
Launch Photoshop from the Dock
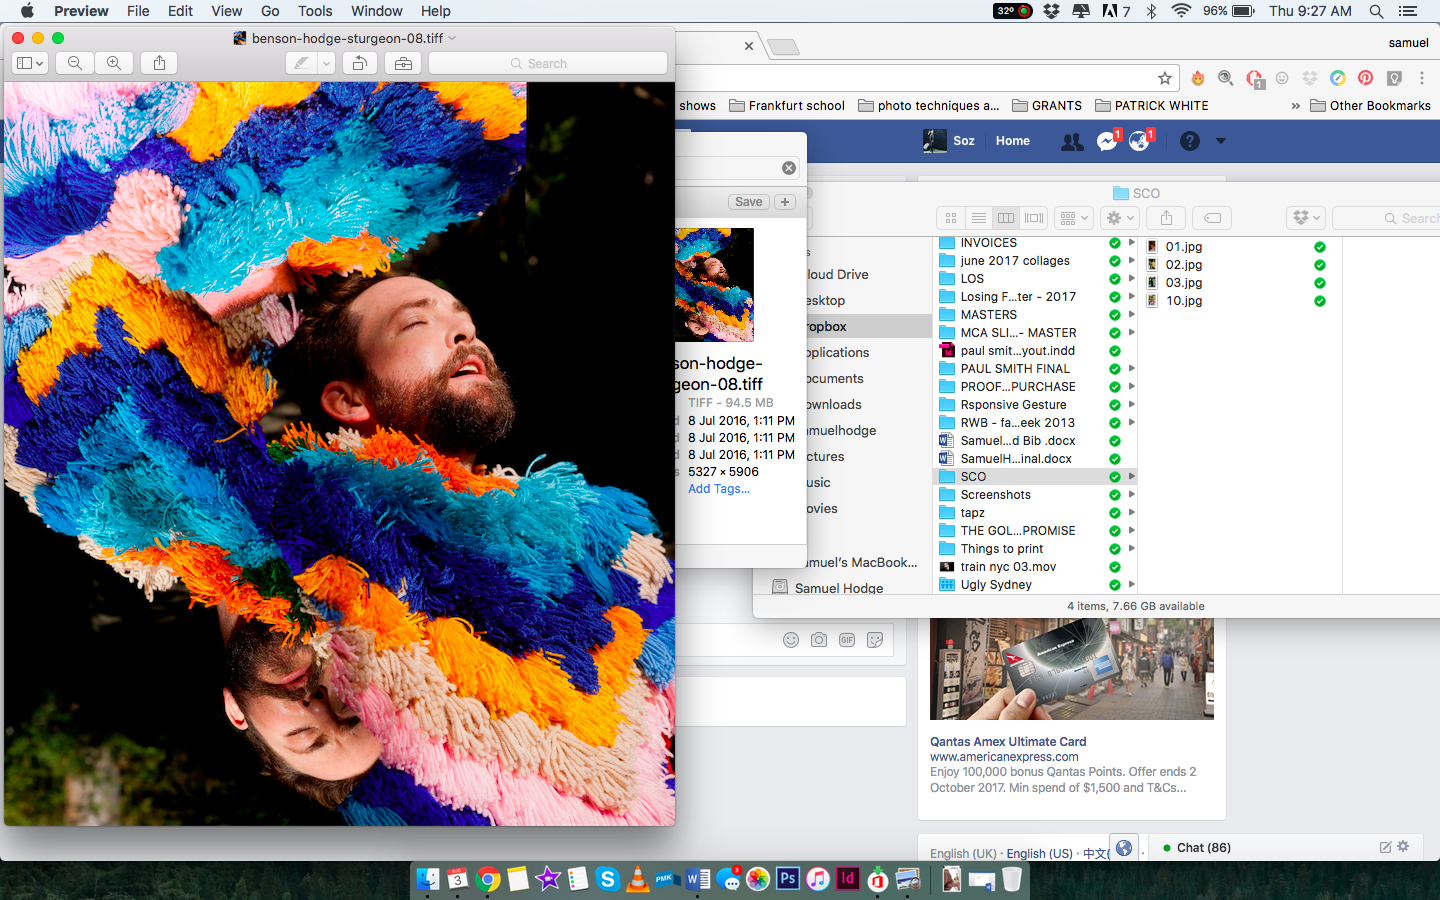(x=788, y=879)
